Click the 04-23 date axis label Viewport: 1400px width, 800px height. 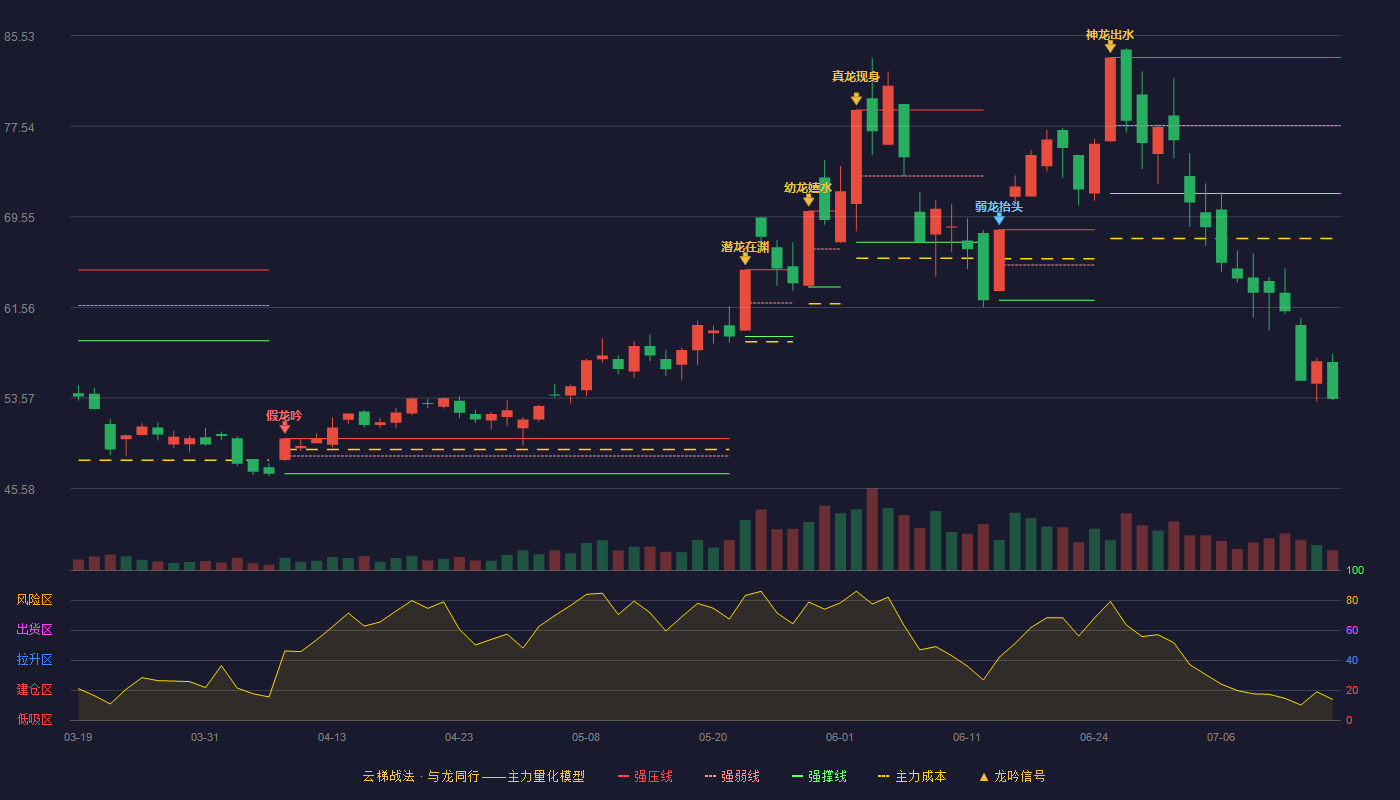pyautogui.click(x=459, y=737)
